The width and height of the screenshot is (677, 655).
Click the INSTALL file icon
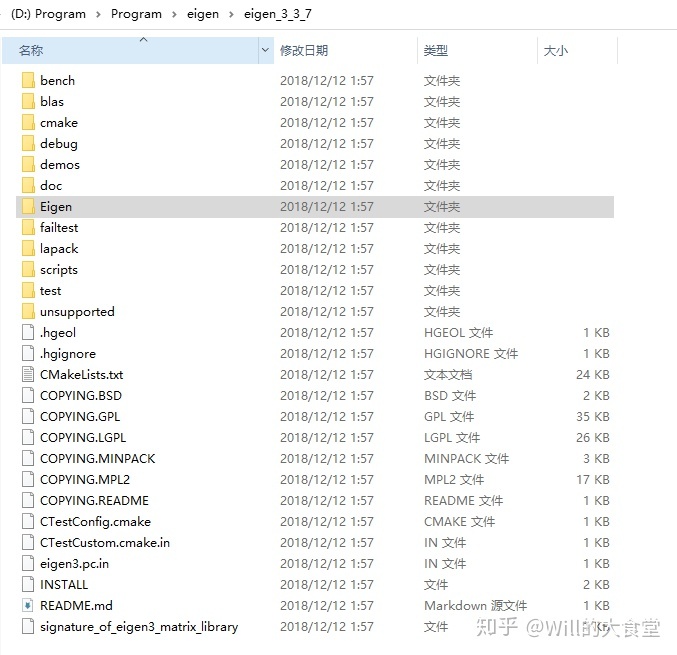point(28,585)
